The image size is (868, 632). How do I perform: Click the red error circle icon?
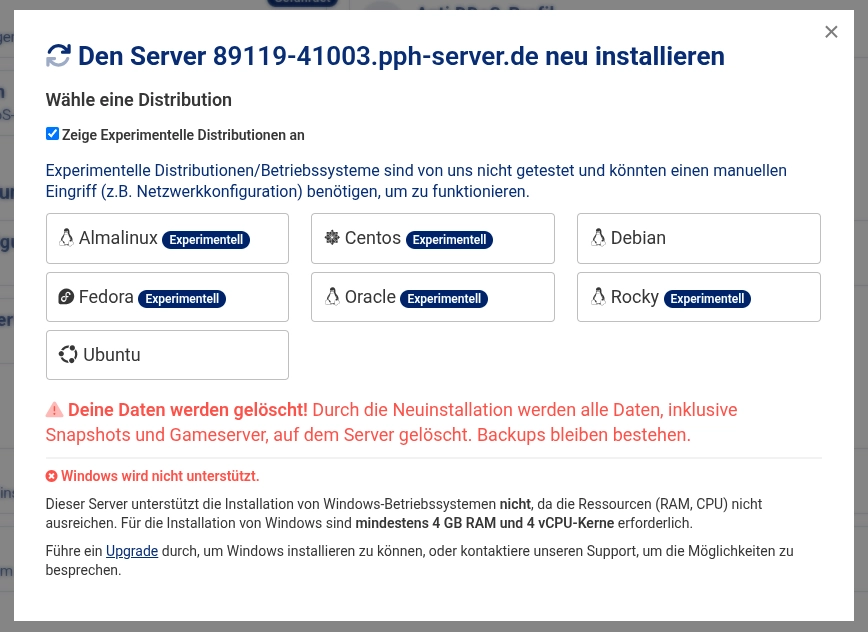[x=51, y=476]
